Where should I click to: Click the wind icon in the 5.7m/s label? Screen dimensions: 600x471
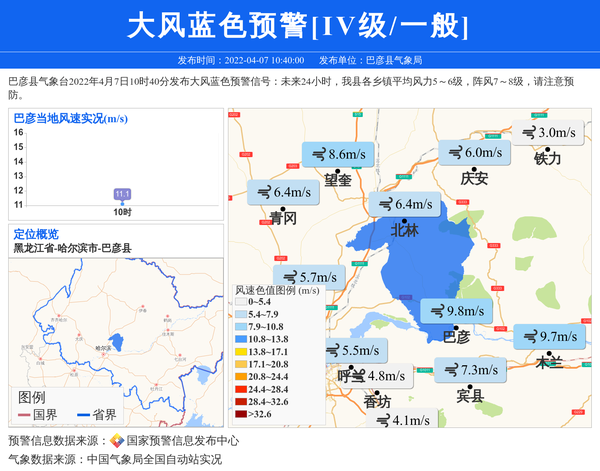pyautogui.click(x=290, y=278)
